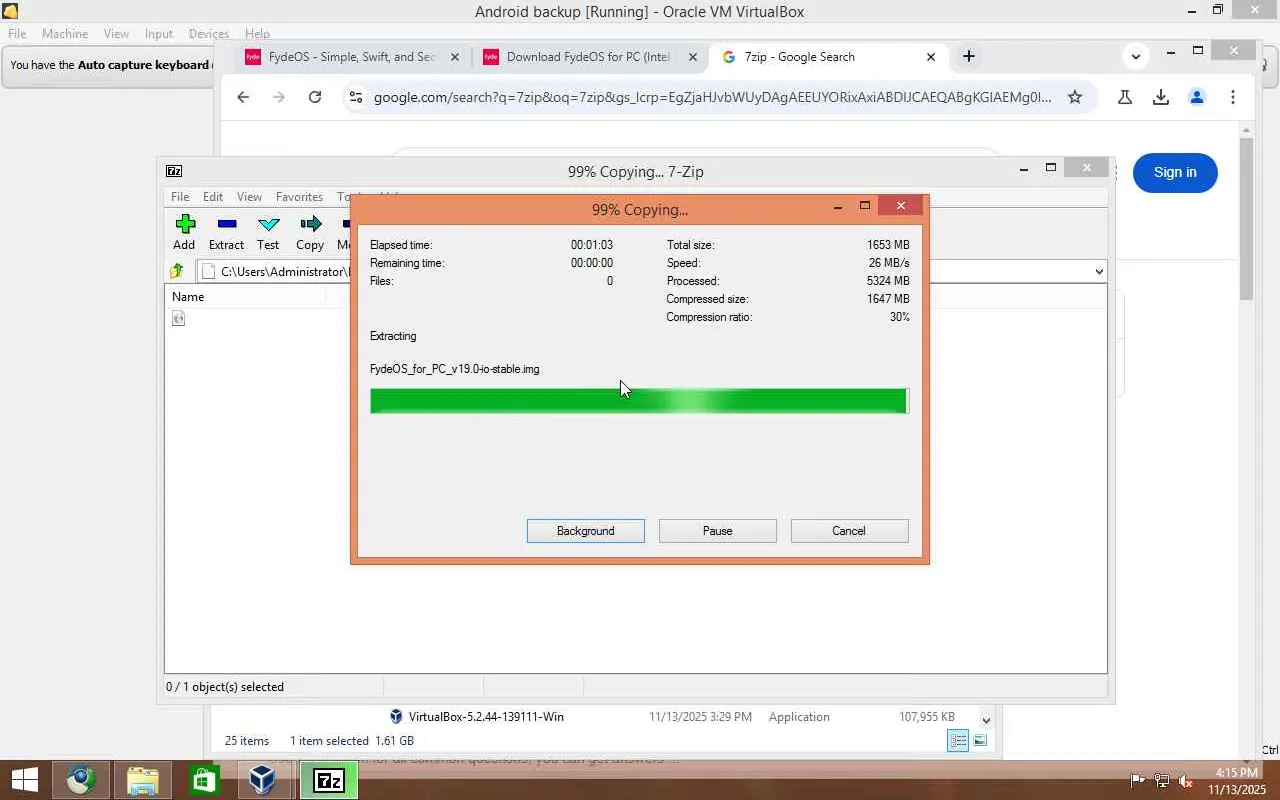Click the Explorer file list down arrow

pos(986,720)
